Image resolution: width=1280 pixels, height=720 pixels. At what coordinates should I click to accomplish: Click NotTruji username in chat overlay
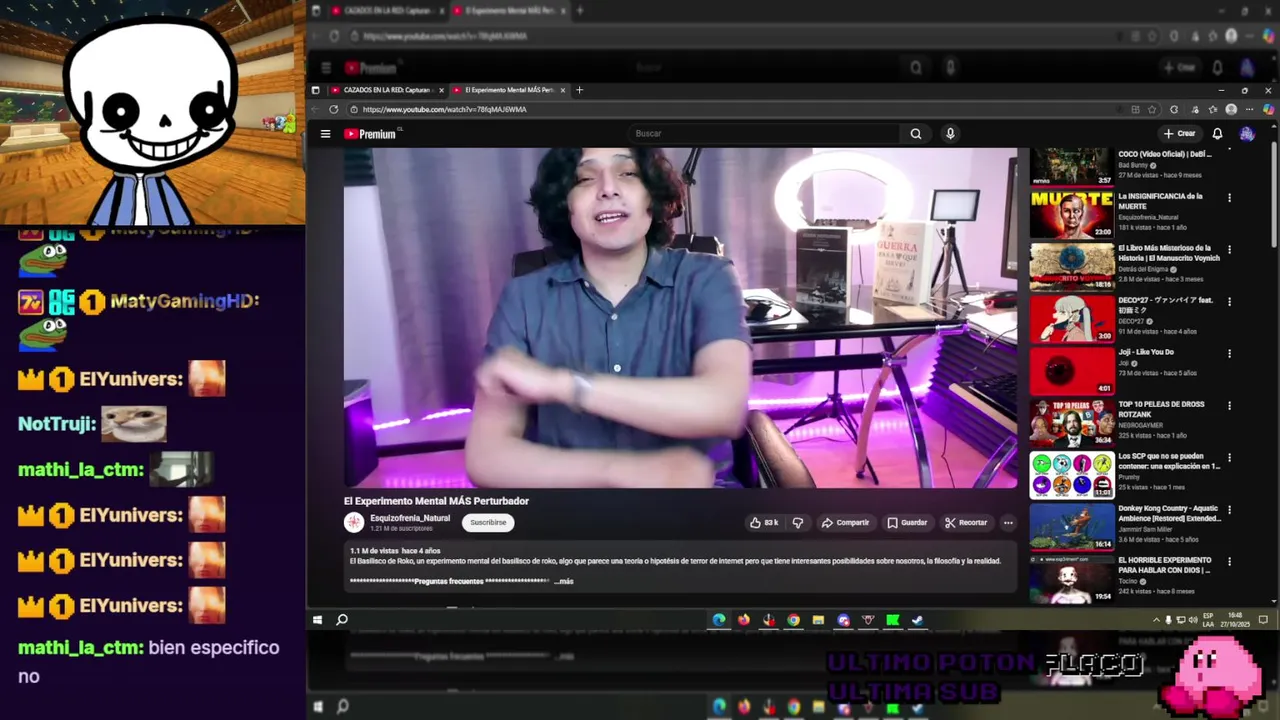pyautogui.click(x=57, y=424)
